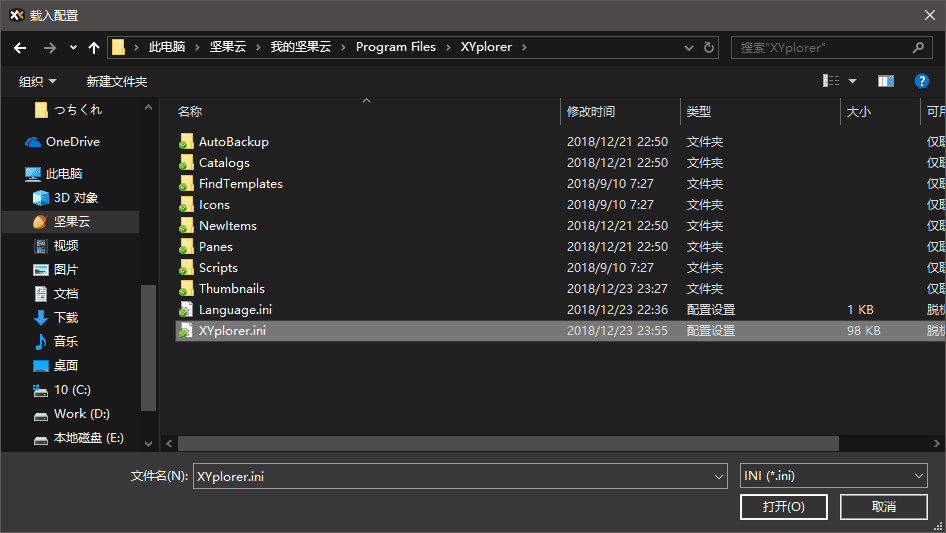Click the change view layout icon

[x=831, y=81]
